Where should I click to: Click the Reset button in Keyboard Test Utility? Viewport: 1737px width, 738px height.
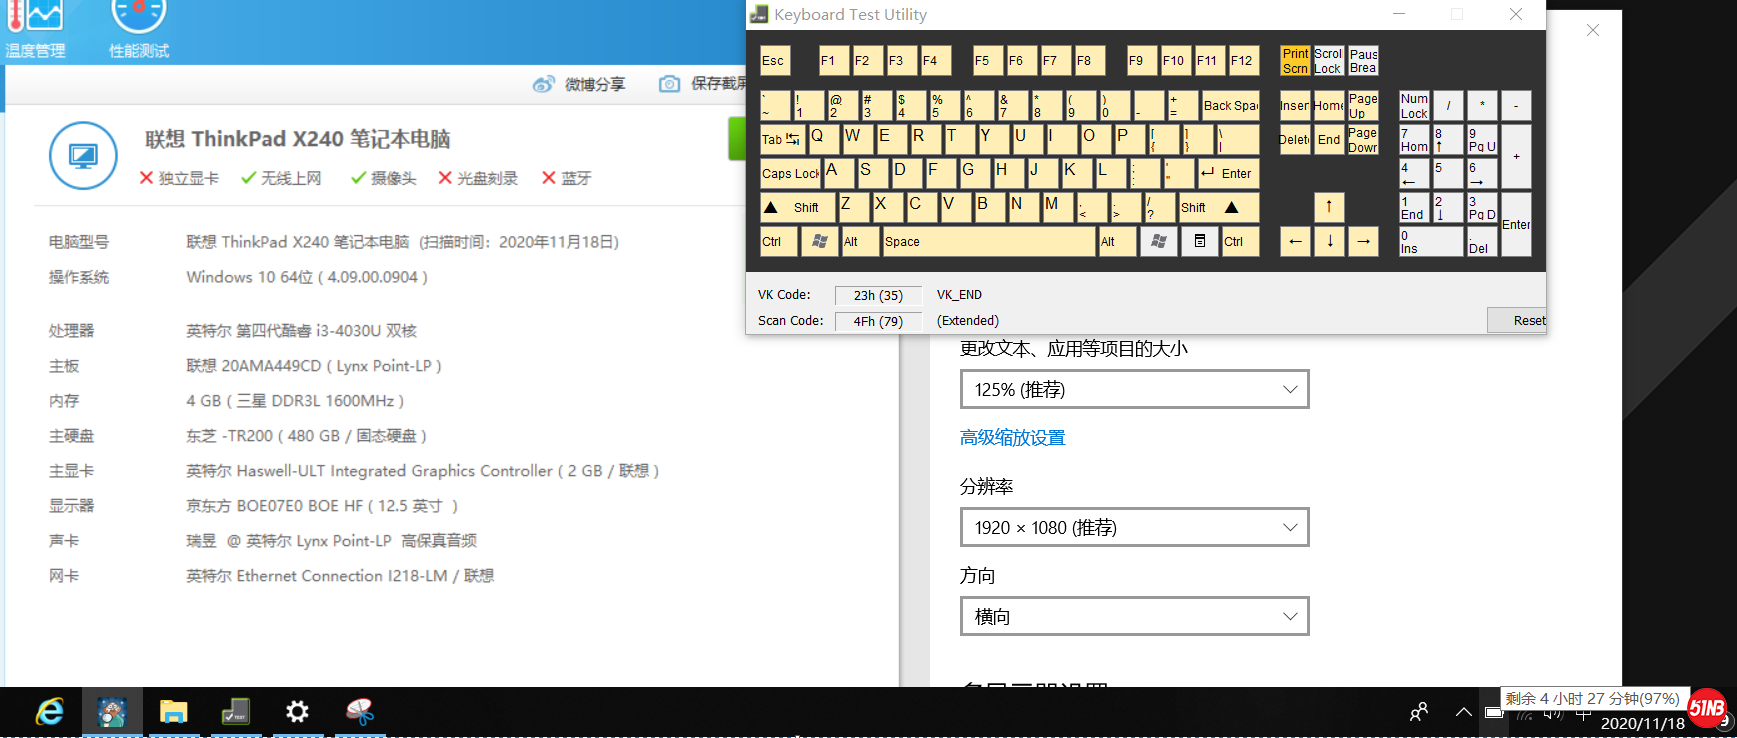point(1517,320)
